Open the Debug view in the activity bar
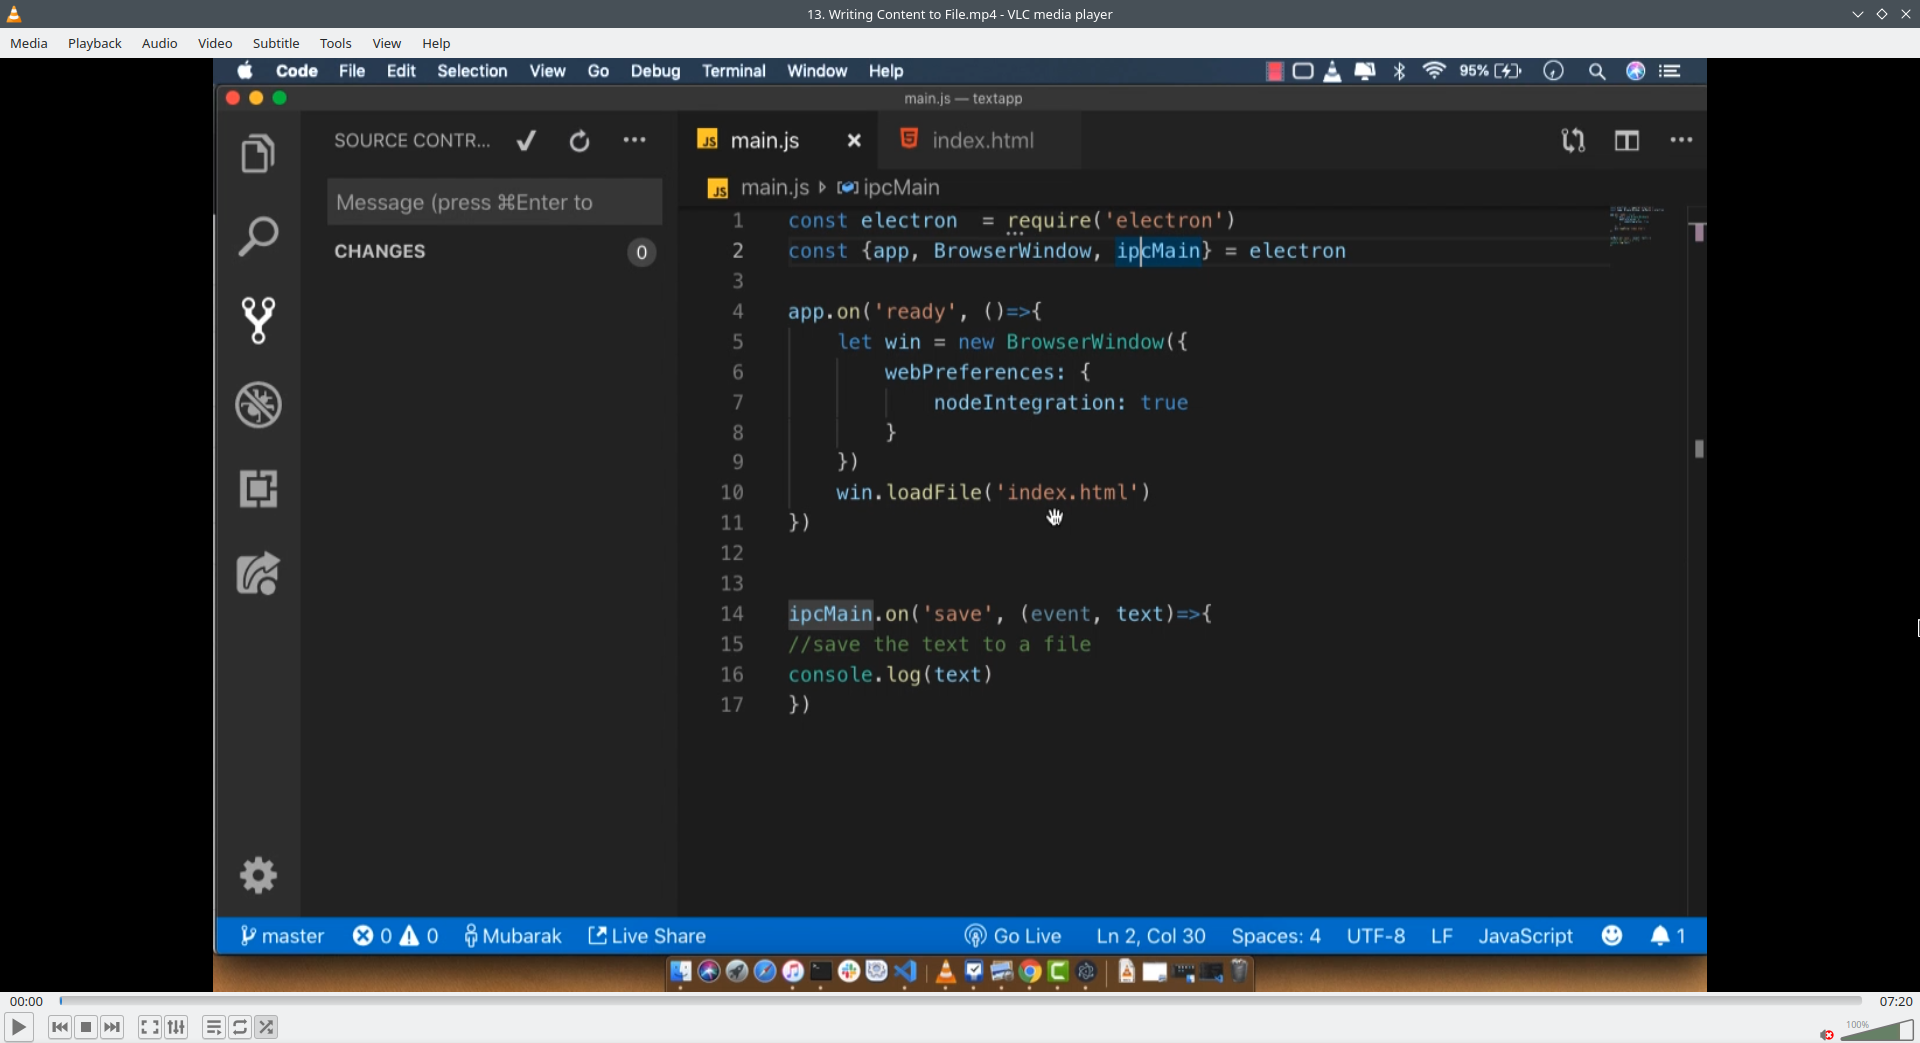 pyautogui.click(x=258, y=405)
